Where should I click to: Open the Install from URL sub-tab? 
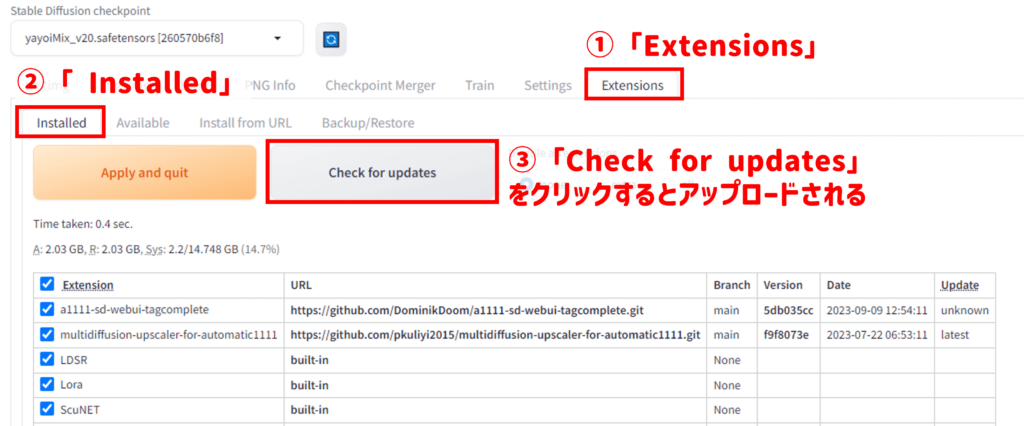[245, 123]
